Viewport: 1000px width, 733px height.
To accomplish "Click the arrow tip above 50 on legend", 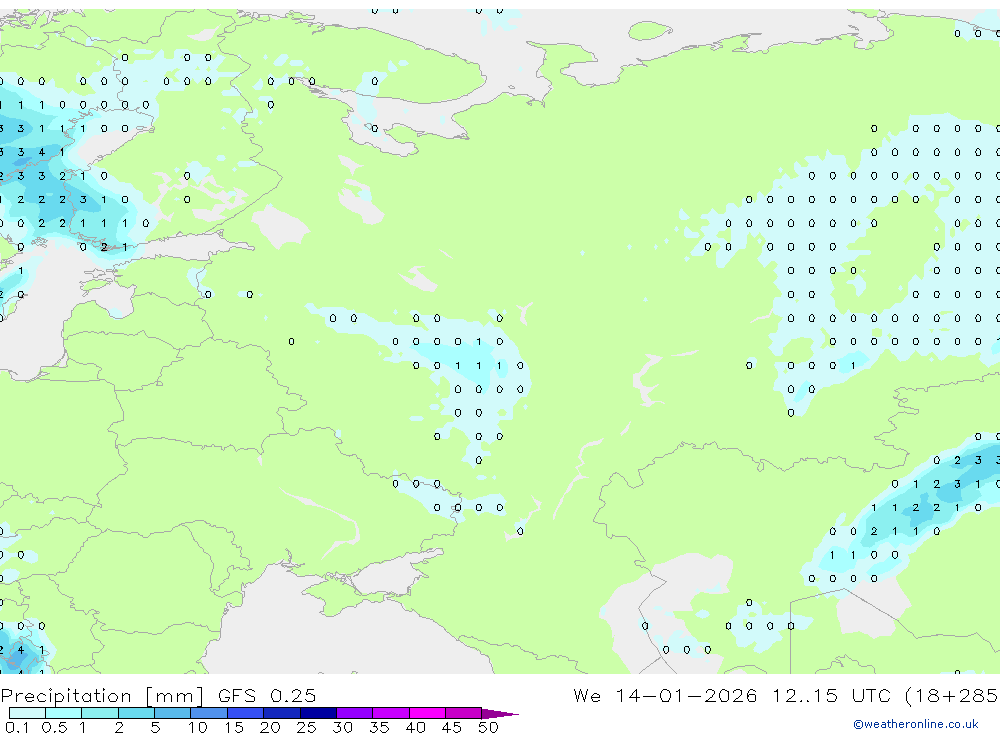I will click(501, 714).
